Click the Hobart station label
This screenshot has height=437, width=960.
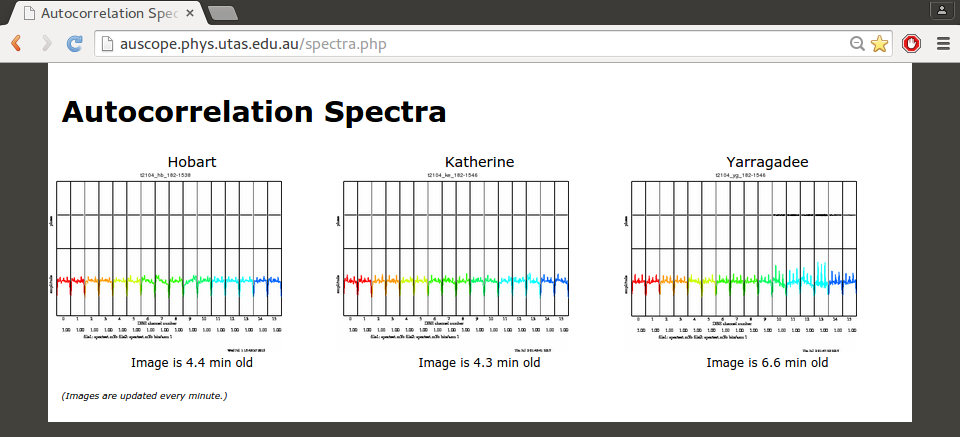pos(192,162)
